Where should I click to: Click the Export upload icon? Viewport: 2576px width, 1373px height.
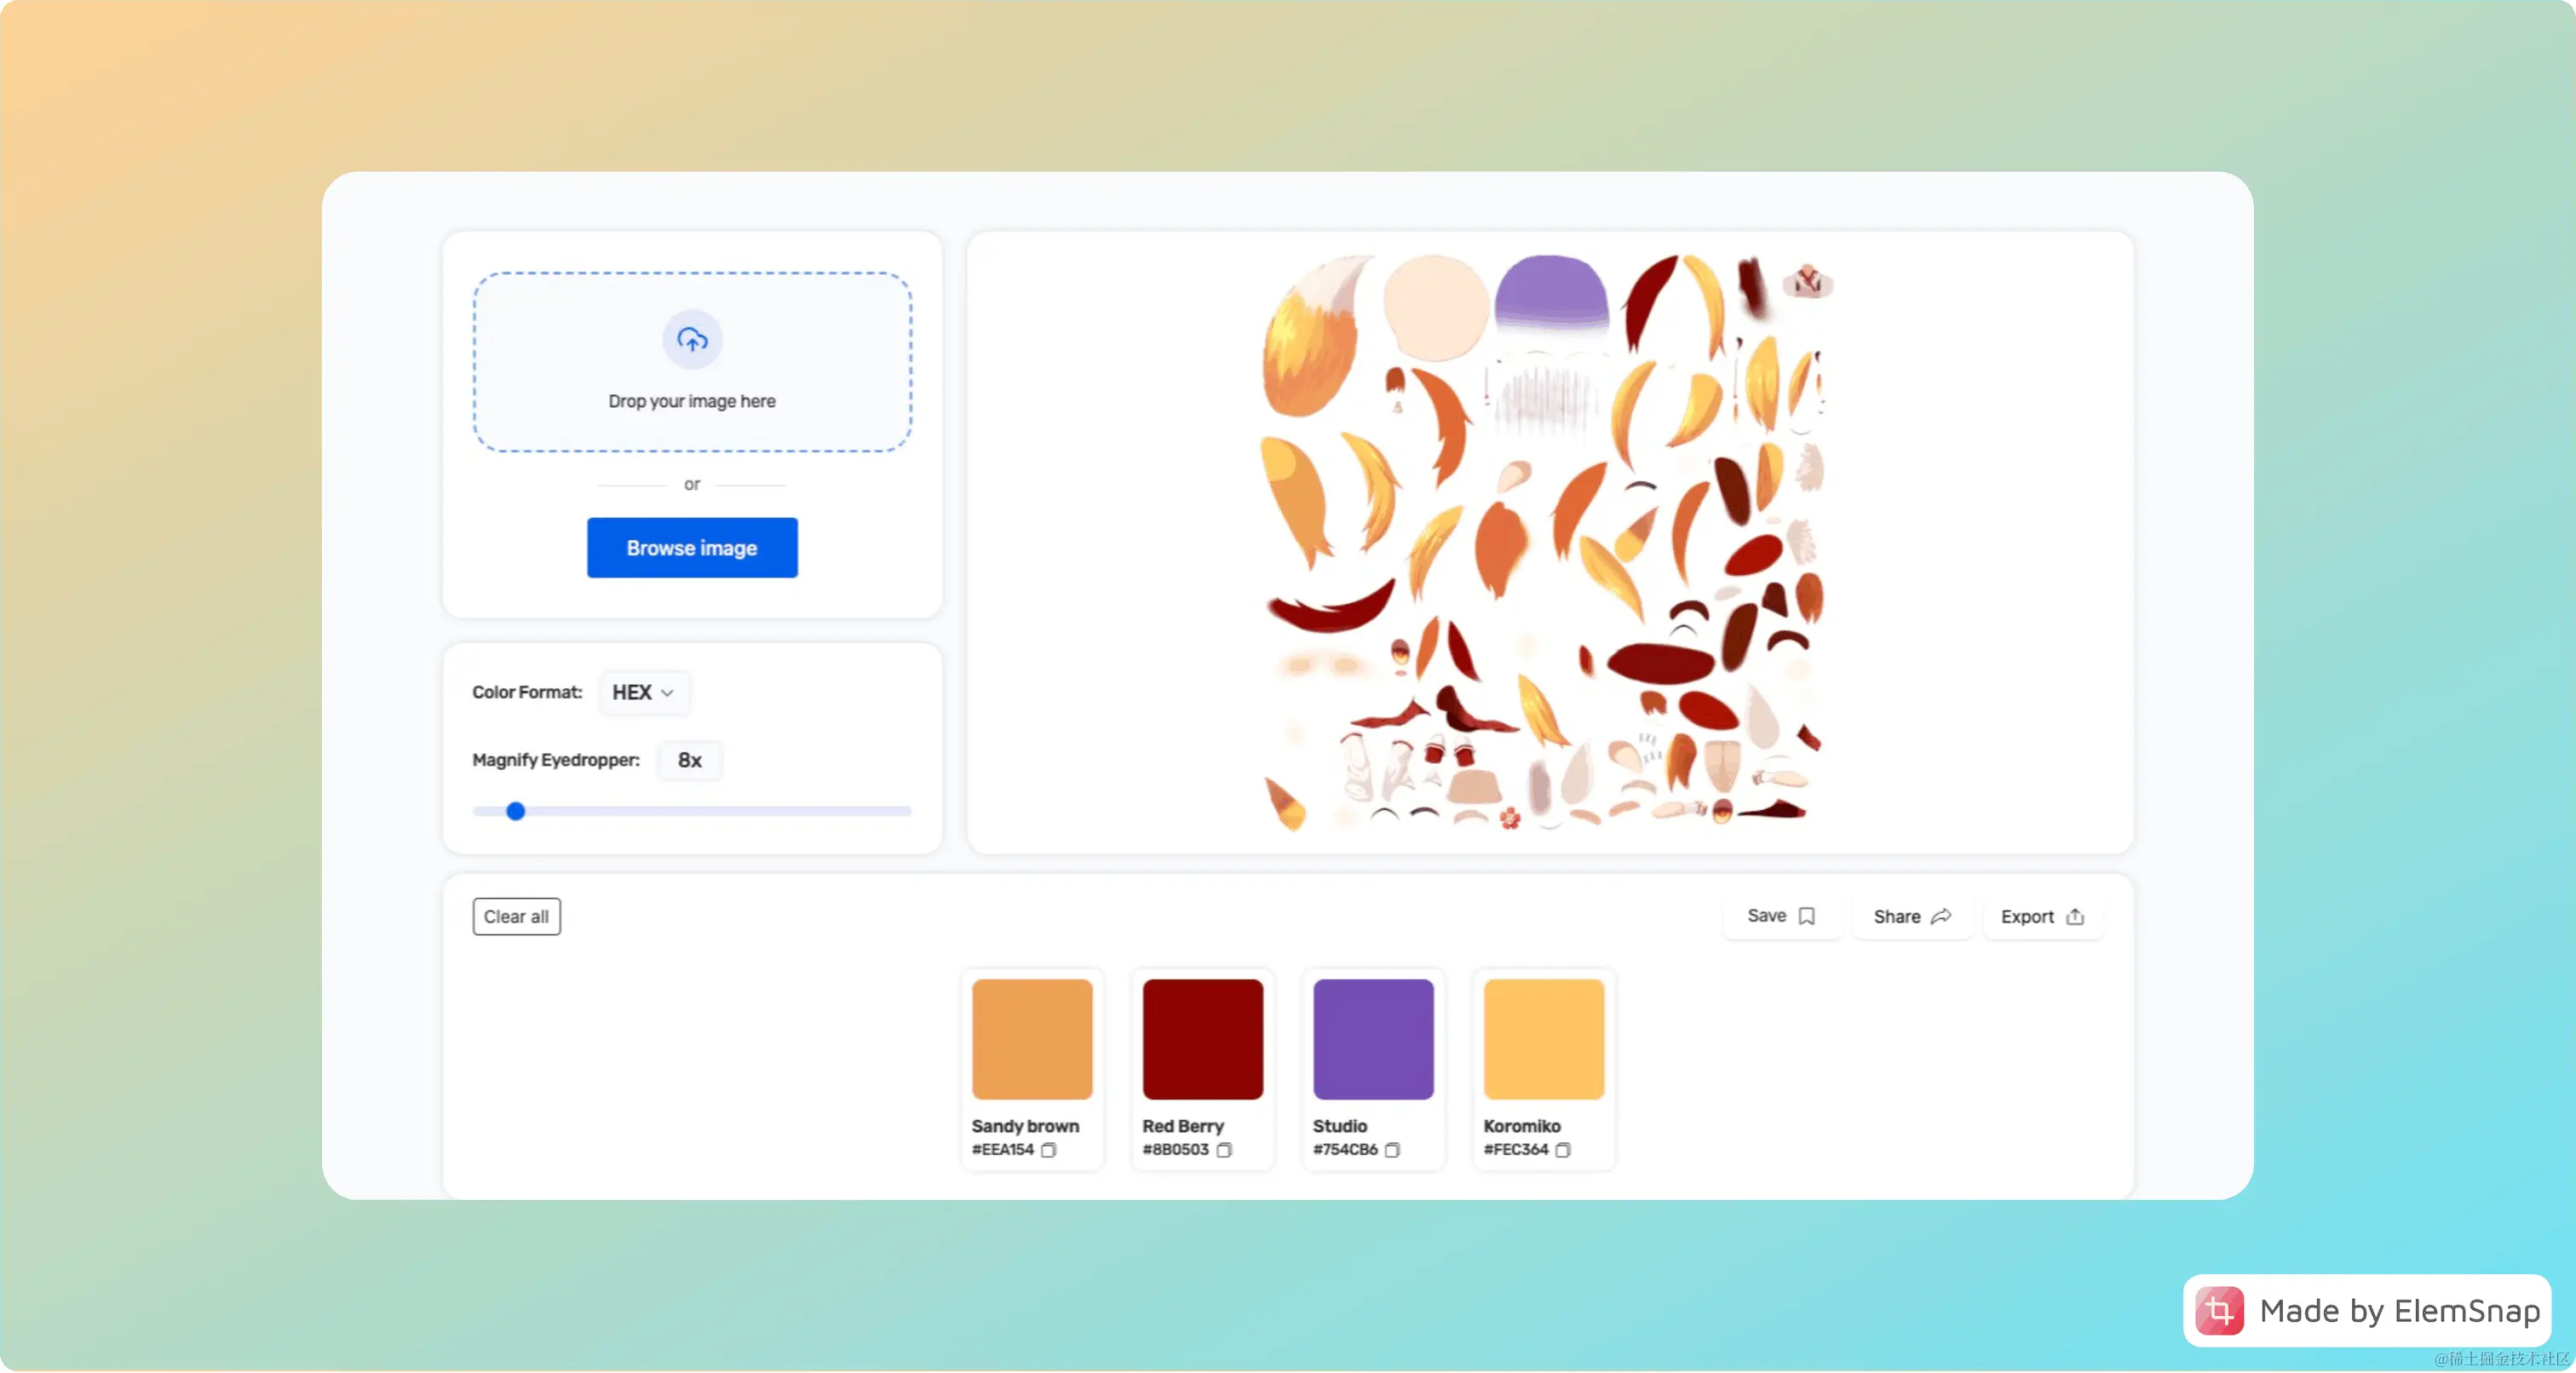(x=2075, y=916)
